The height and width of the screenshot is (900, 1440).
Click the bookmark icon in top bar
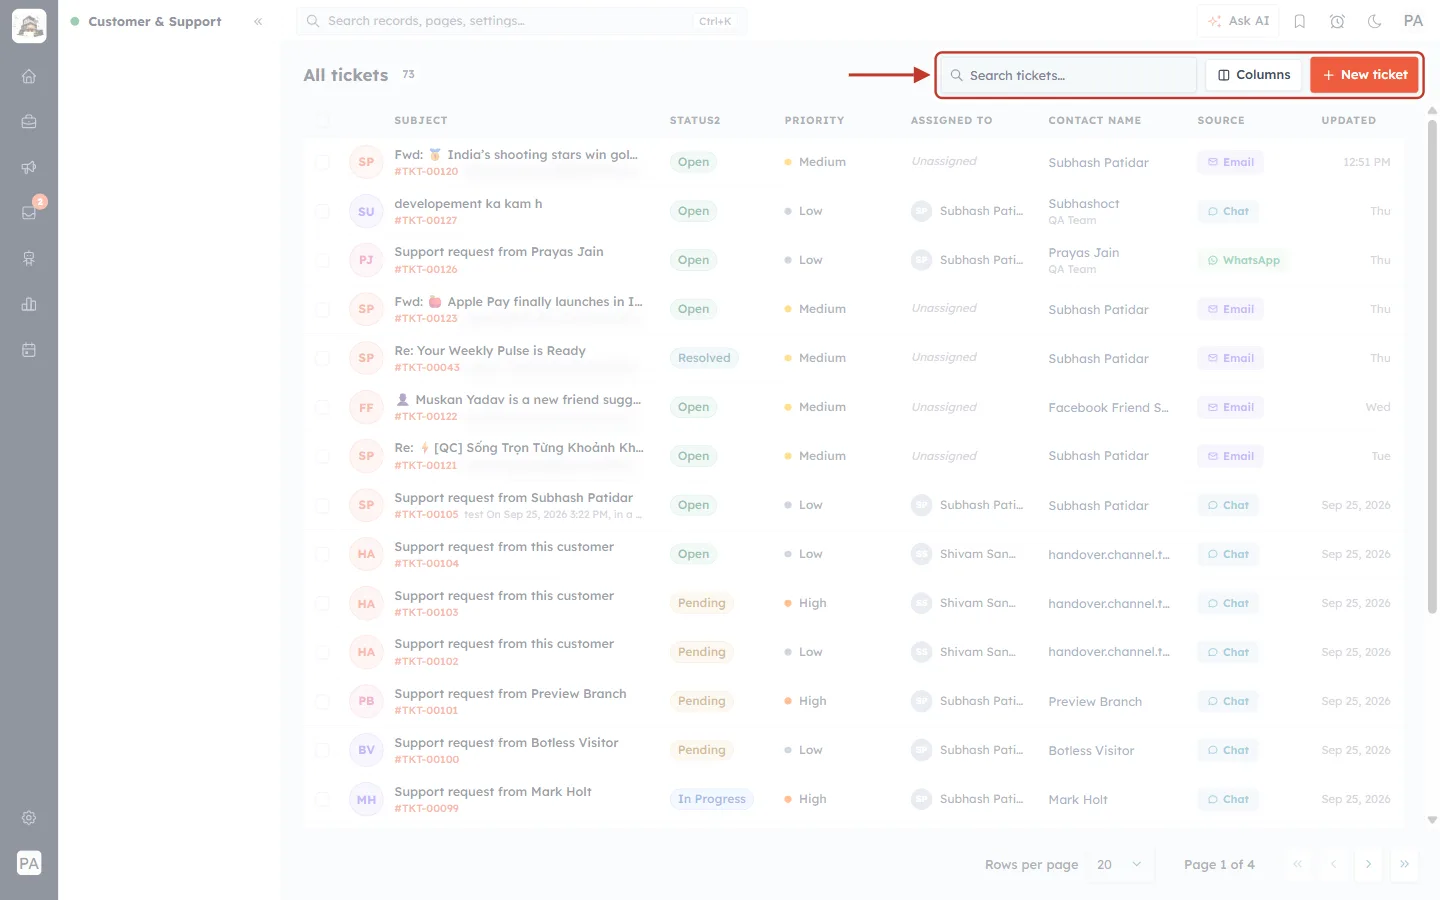tap(1300, 21)
